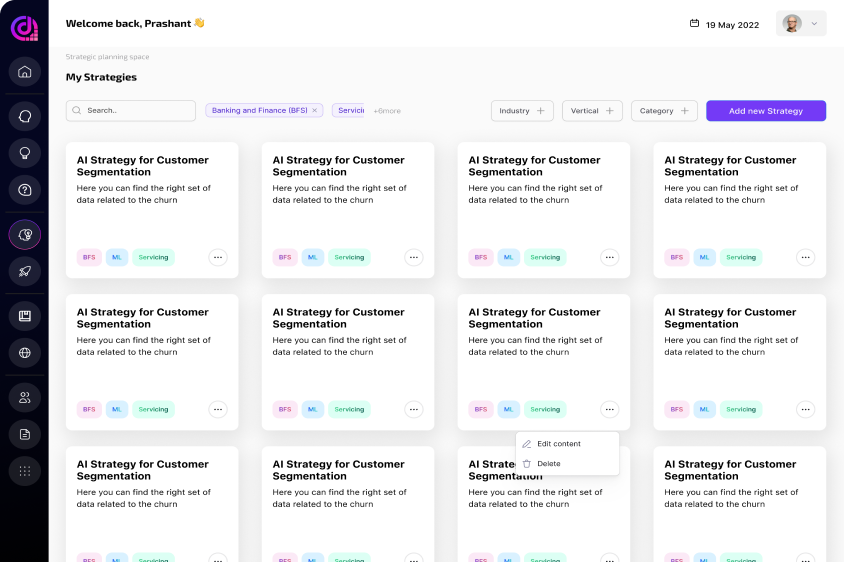Open the document icon in sidebar
The image size is (844, 562).
(24, 434)
